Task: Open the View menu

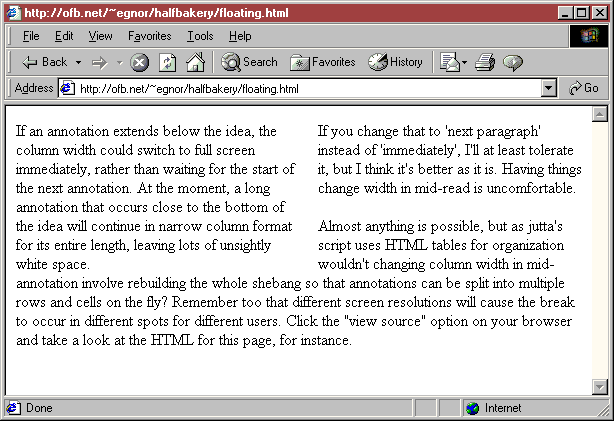Action: pos(100,36)
